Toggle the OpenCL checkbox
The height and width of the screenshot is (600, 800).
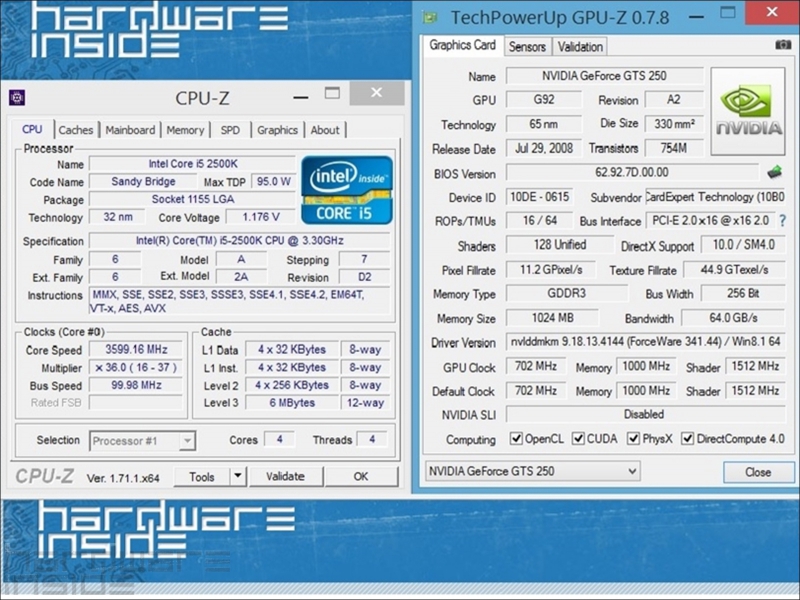point(516,439)
